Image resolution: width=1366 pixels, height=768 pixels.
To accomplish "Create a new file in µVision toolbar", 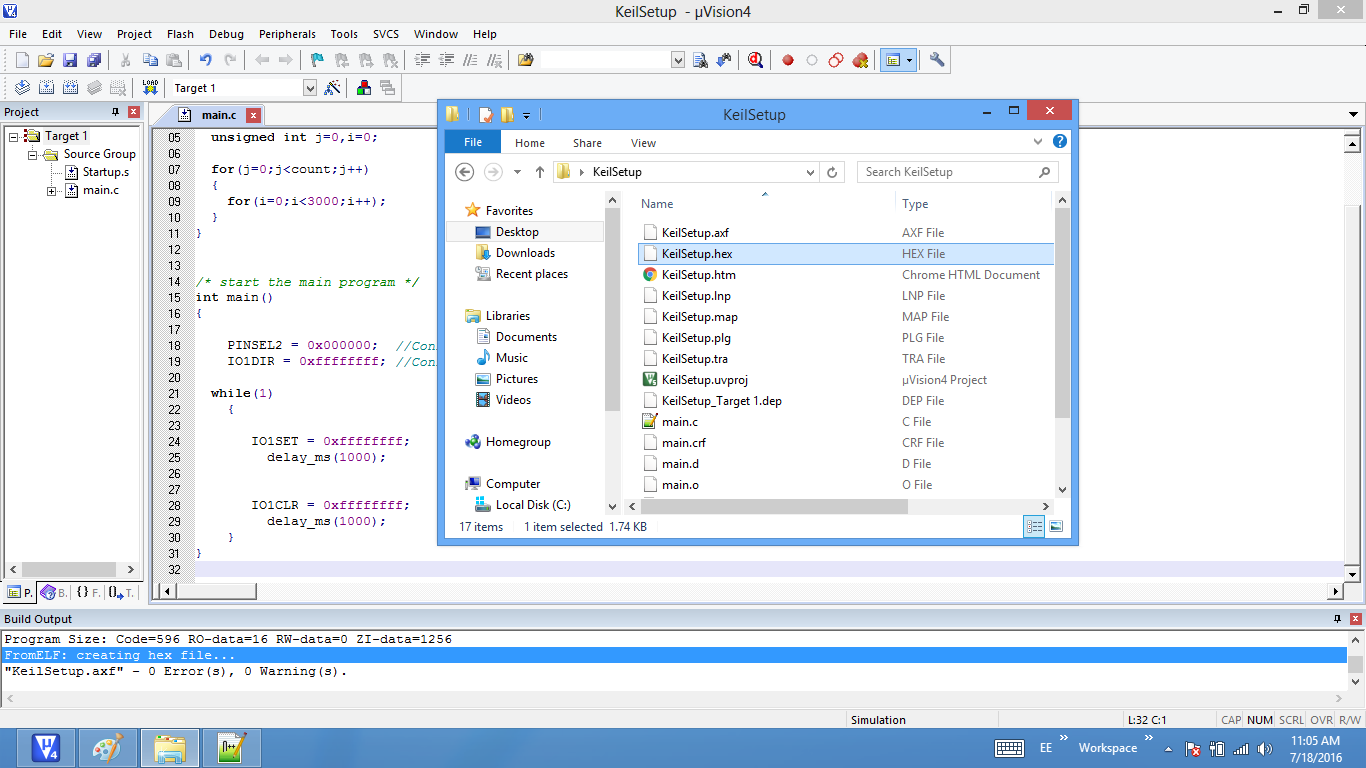I will pyautogui.click(x=22, y=60).
